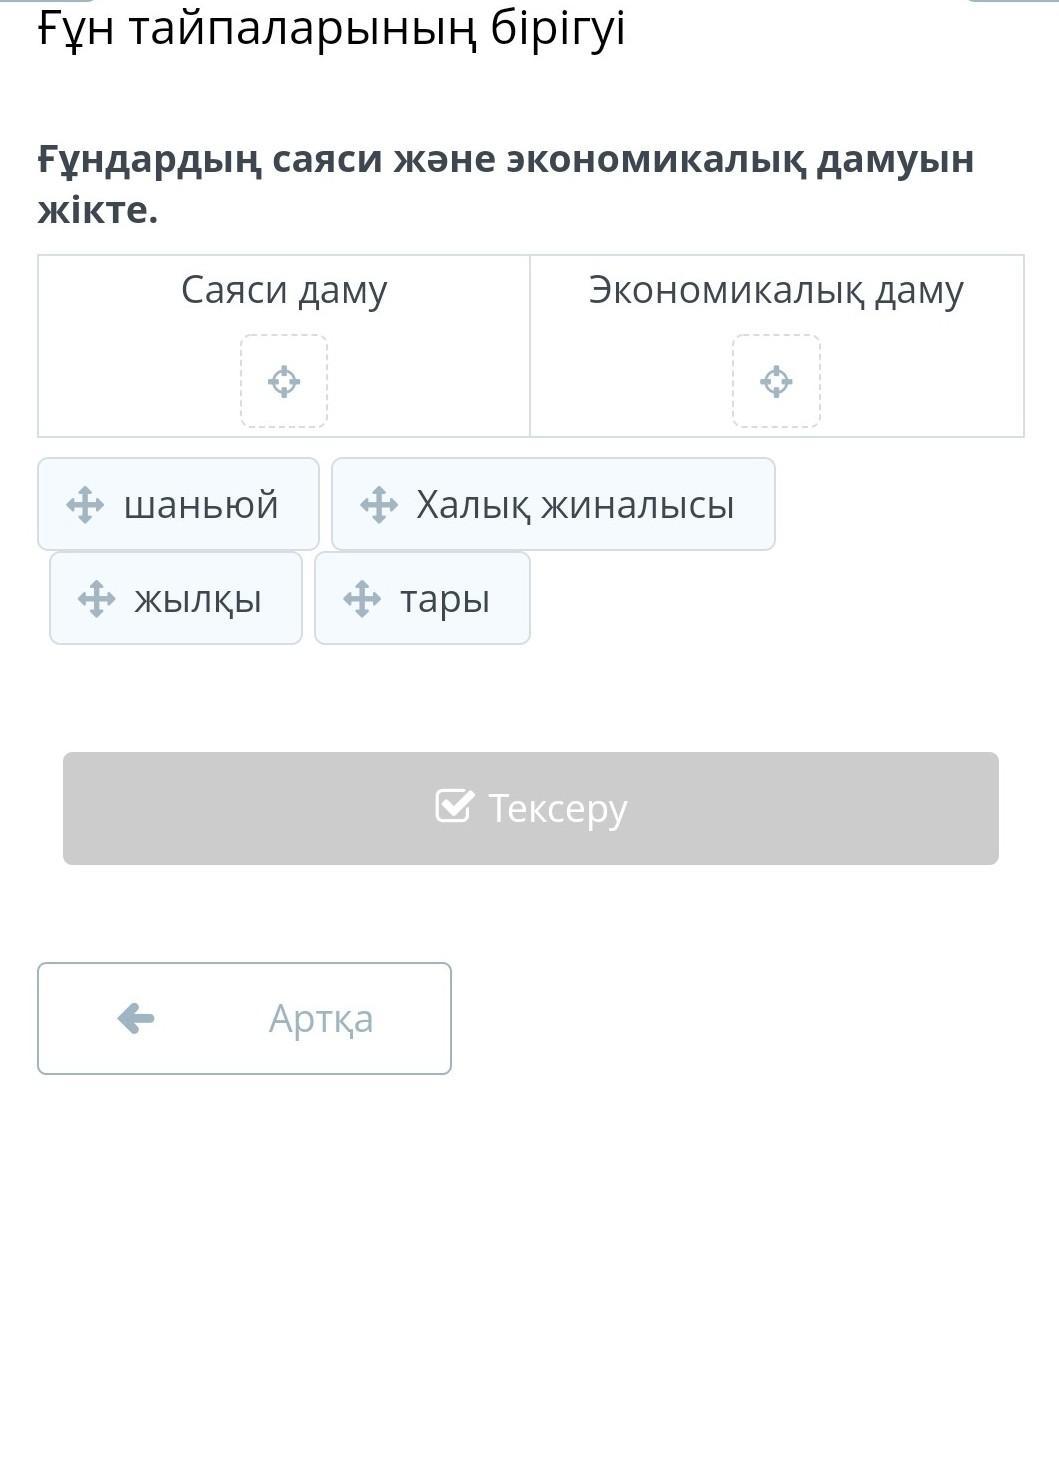Select the шаньюй answer chip

(x=178, y=504)
